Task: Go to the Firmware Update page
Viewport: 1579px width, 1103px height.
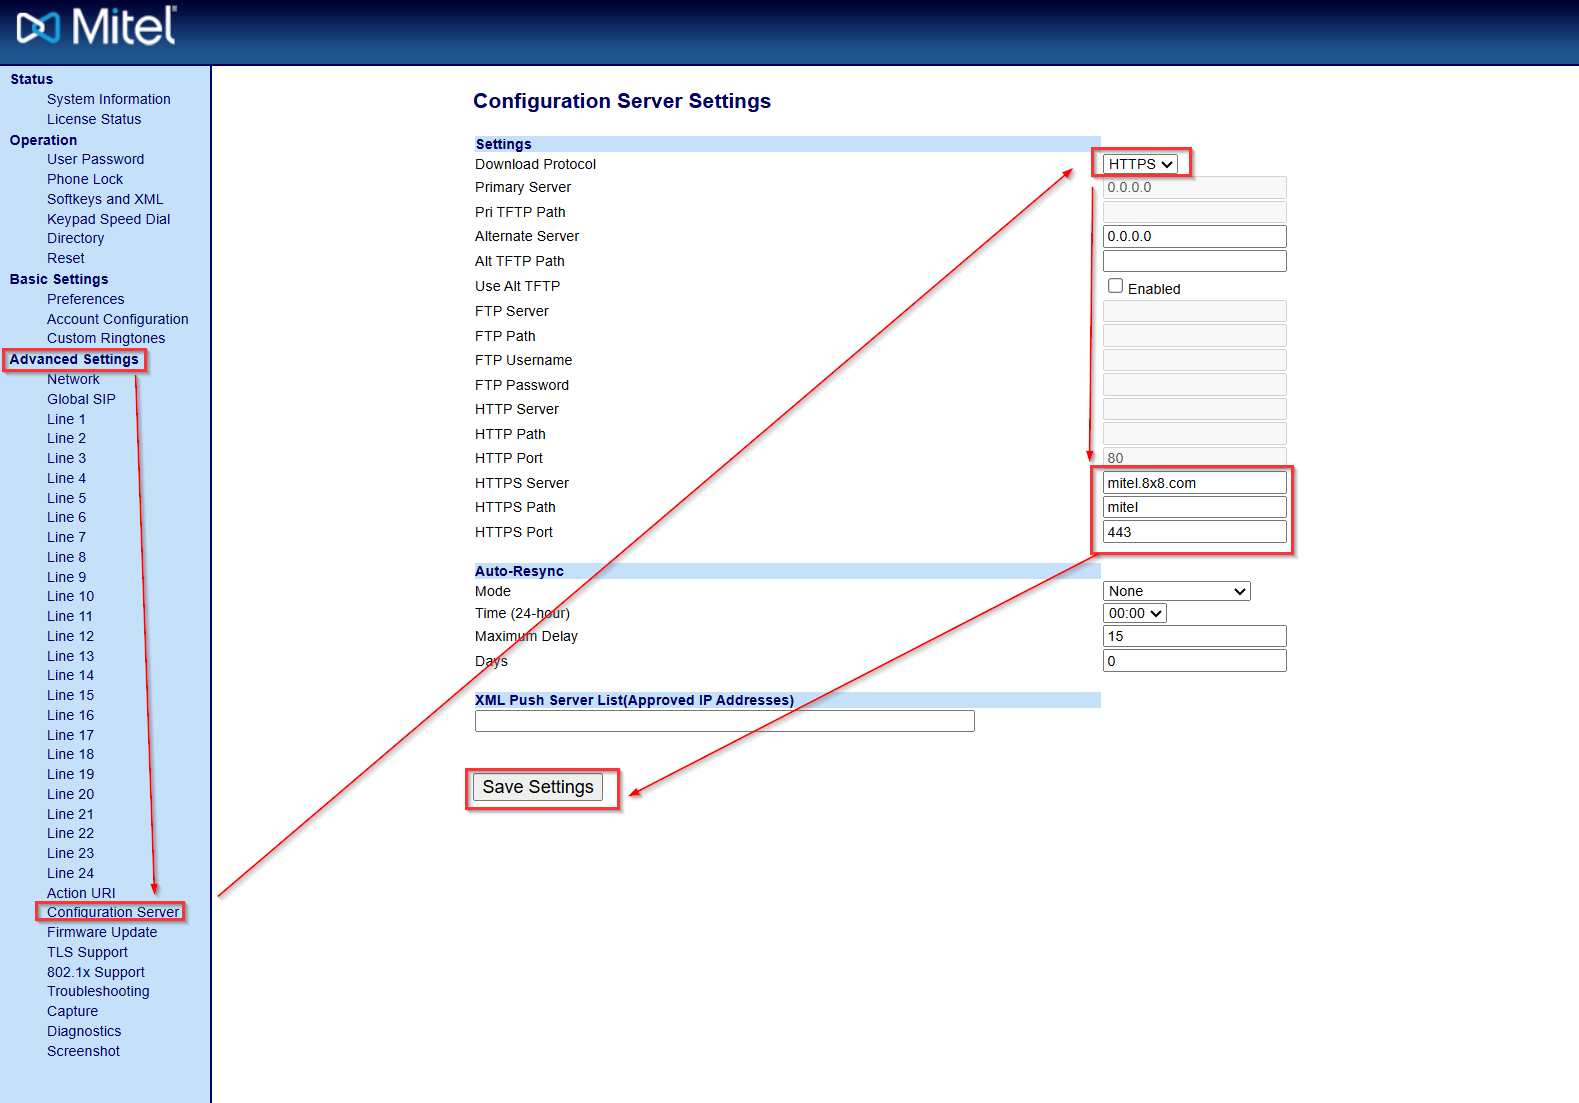Action: [102, 932]
